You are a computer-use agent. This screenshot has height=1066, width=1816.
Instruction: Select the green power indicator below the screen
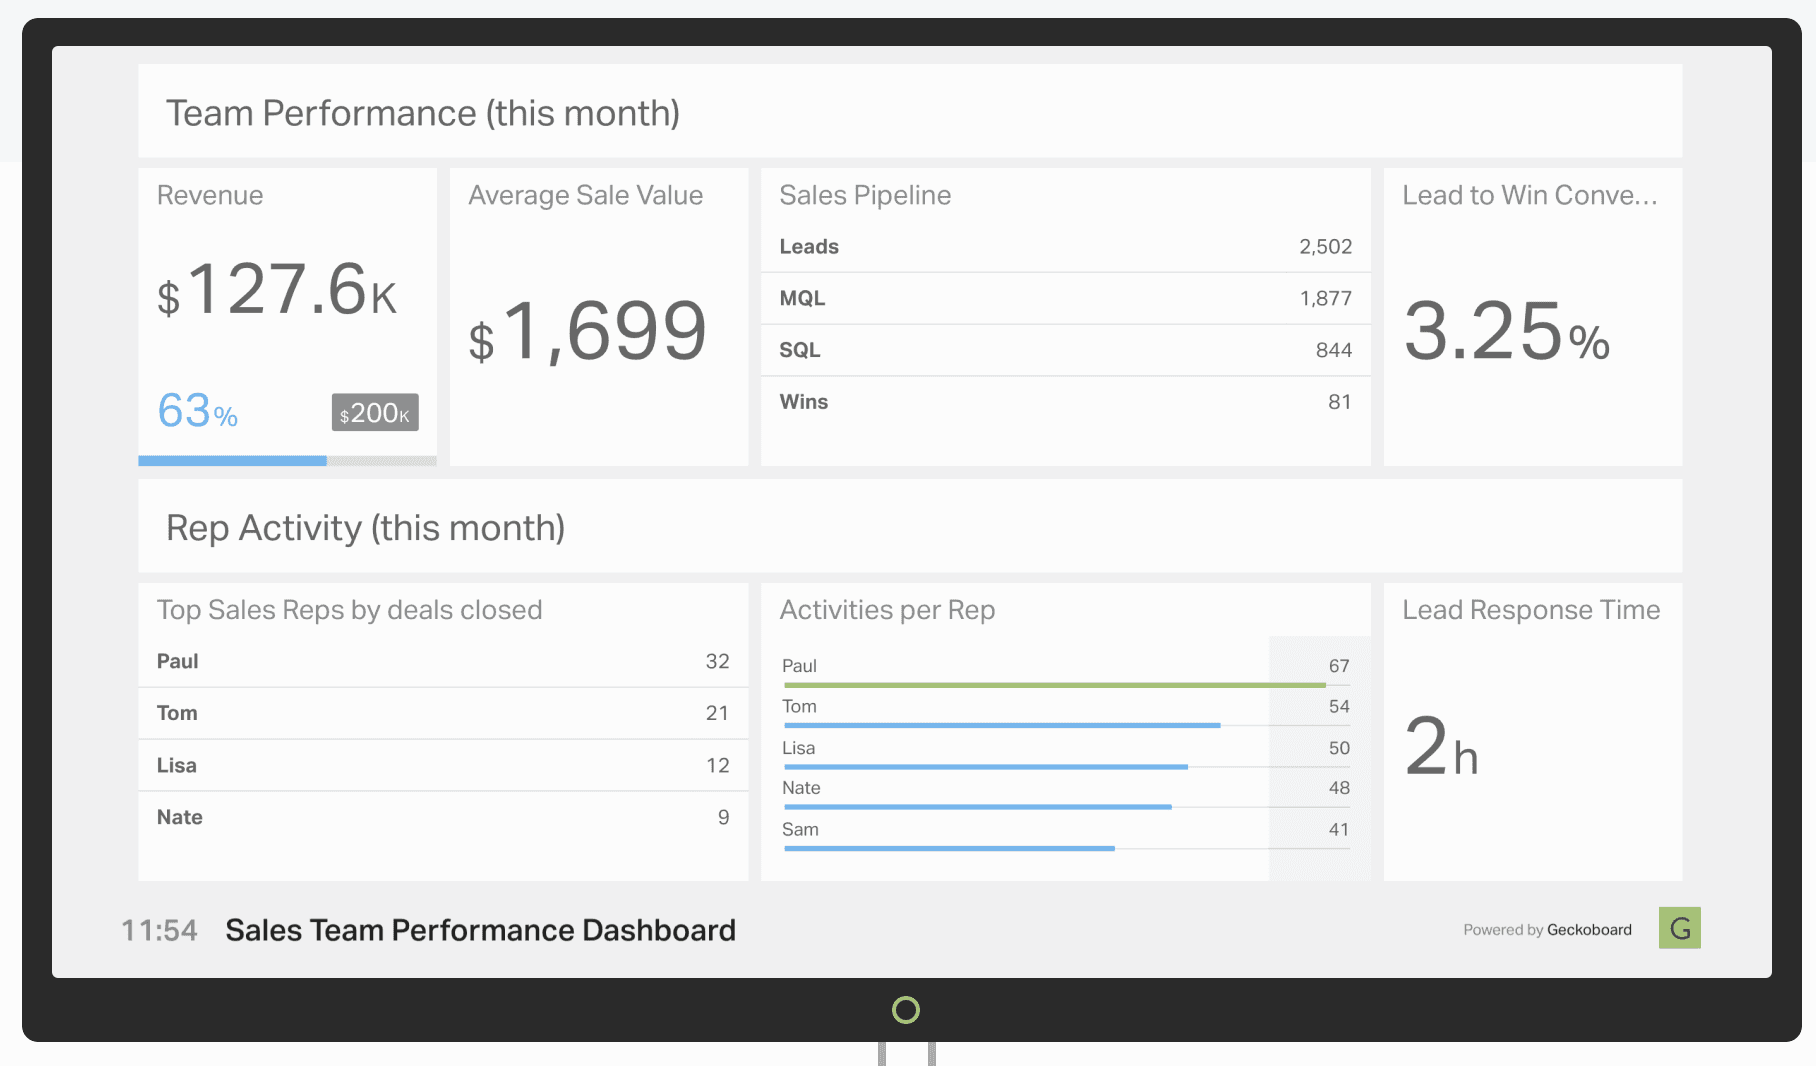905,1011
